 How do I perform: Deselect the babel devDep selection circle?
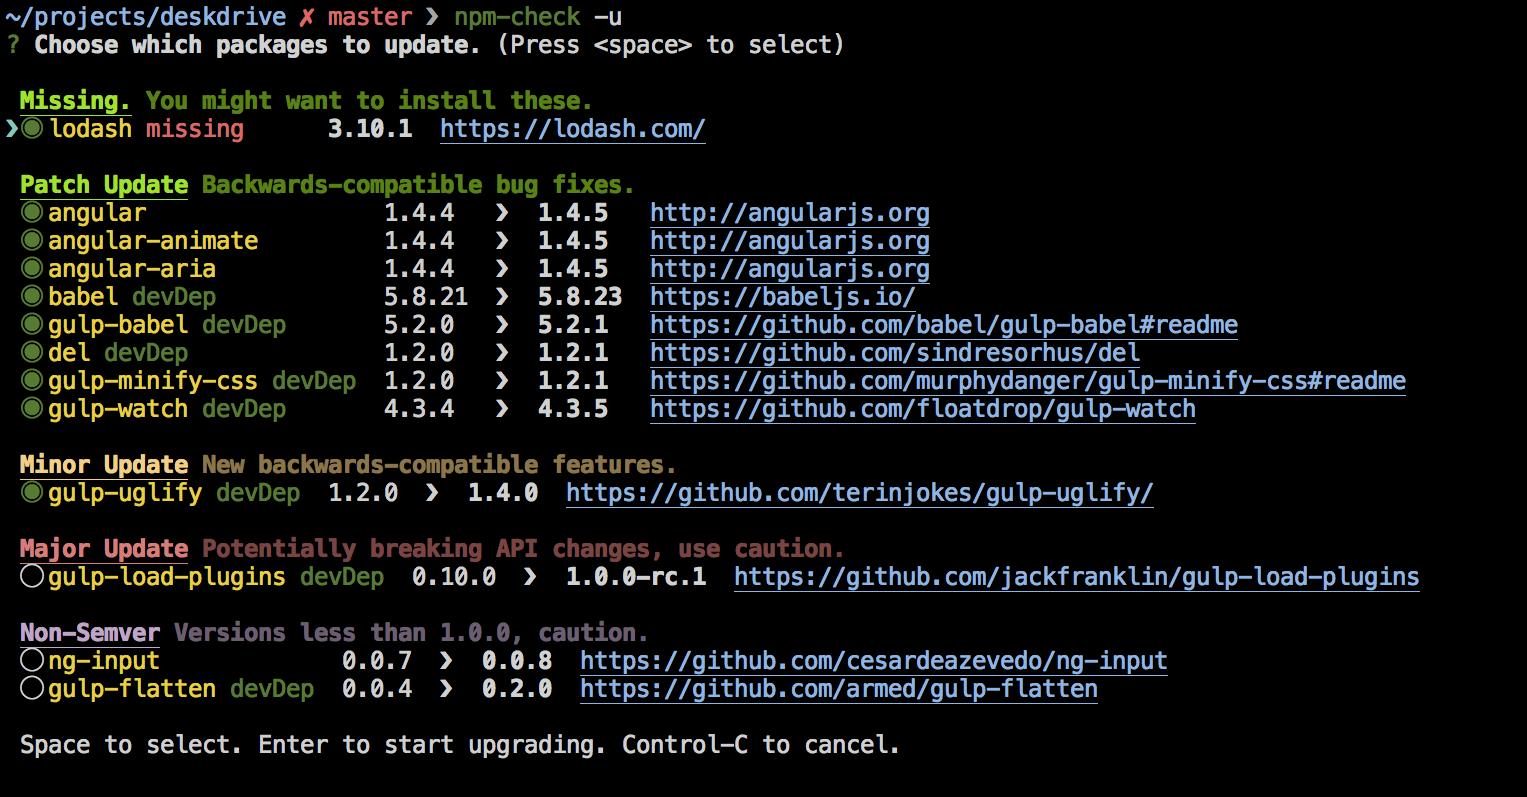[x=32, y=297]
